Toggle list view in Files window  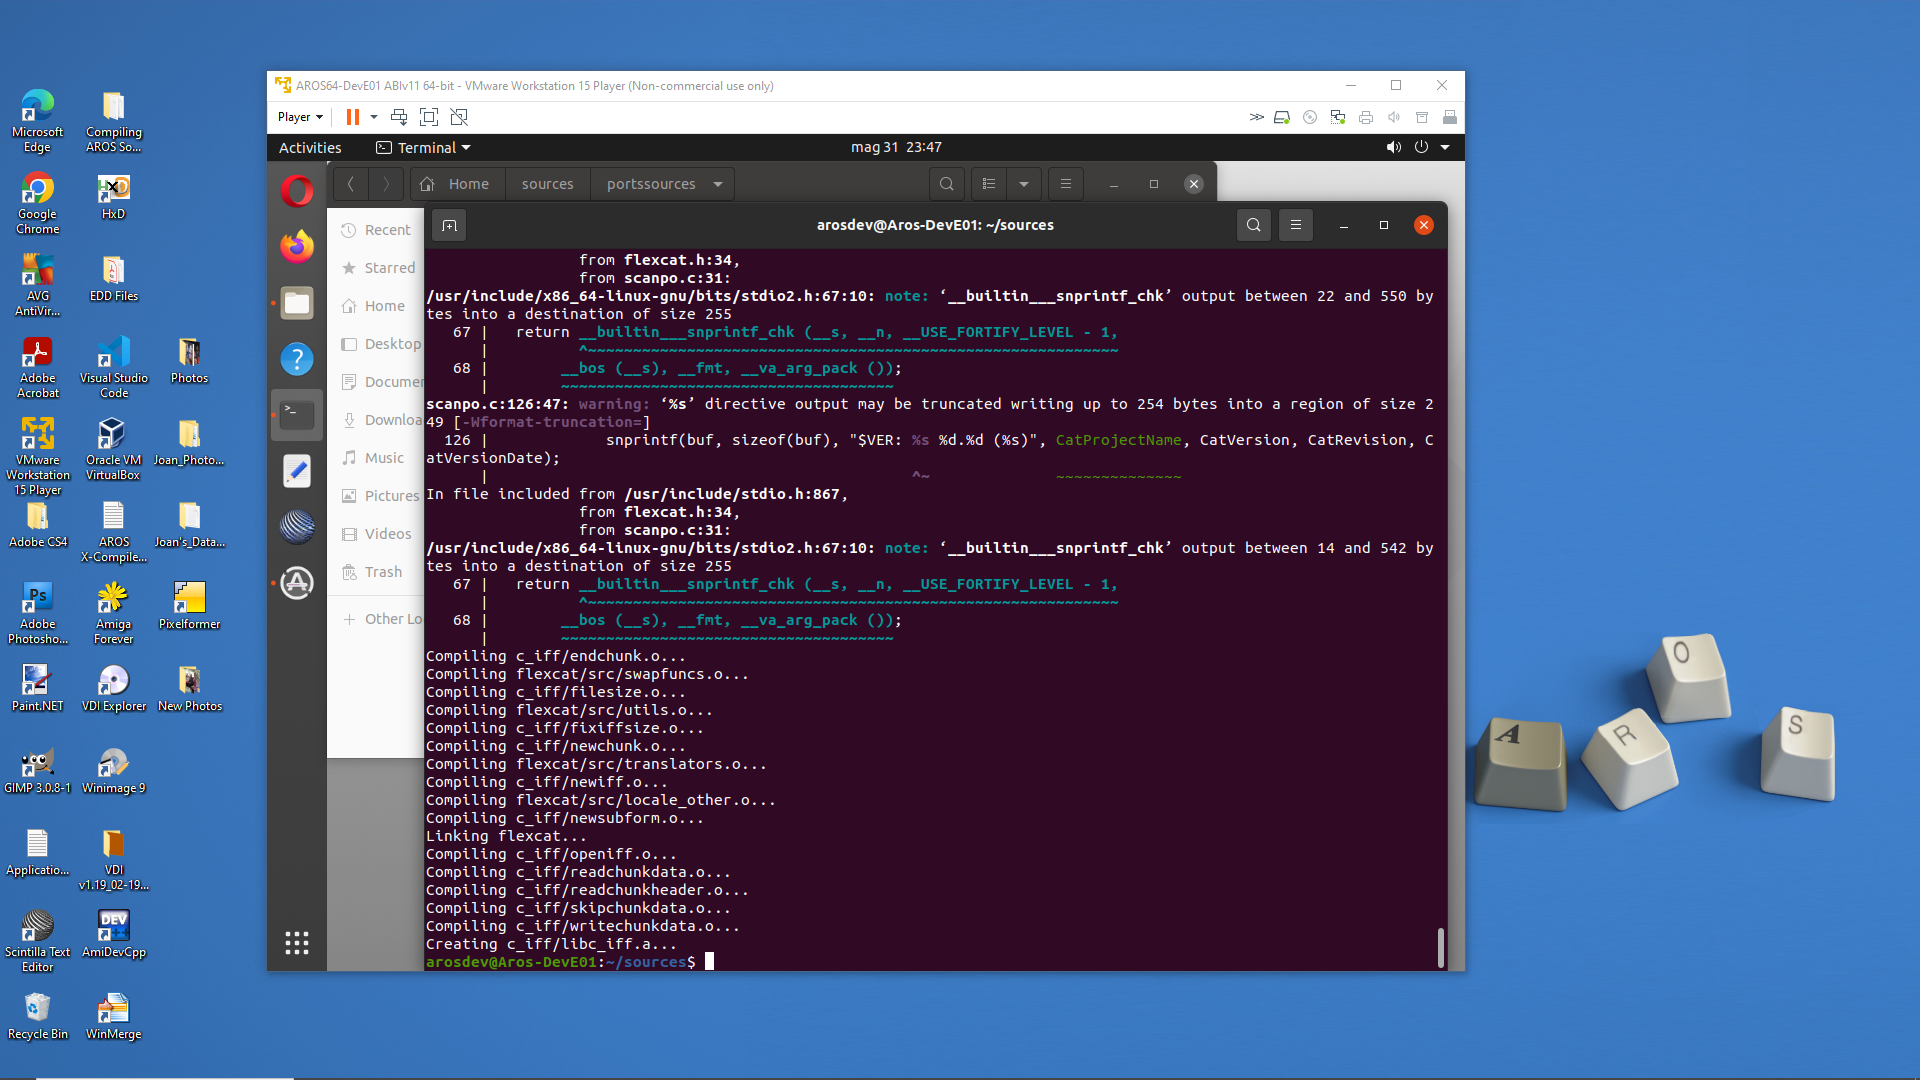click(x=989, y=184)
